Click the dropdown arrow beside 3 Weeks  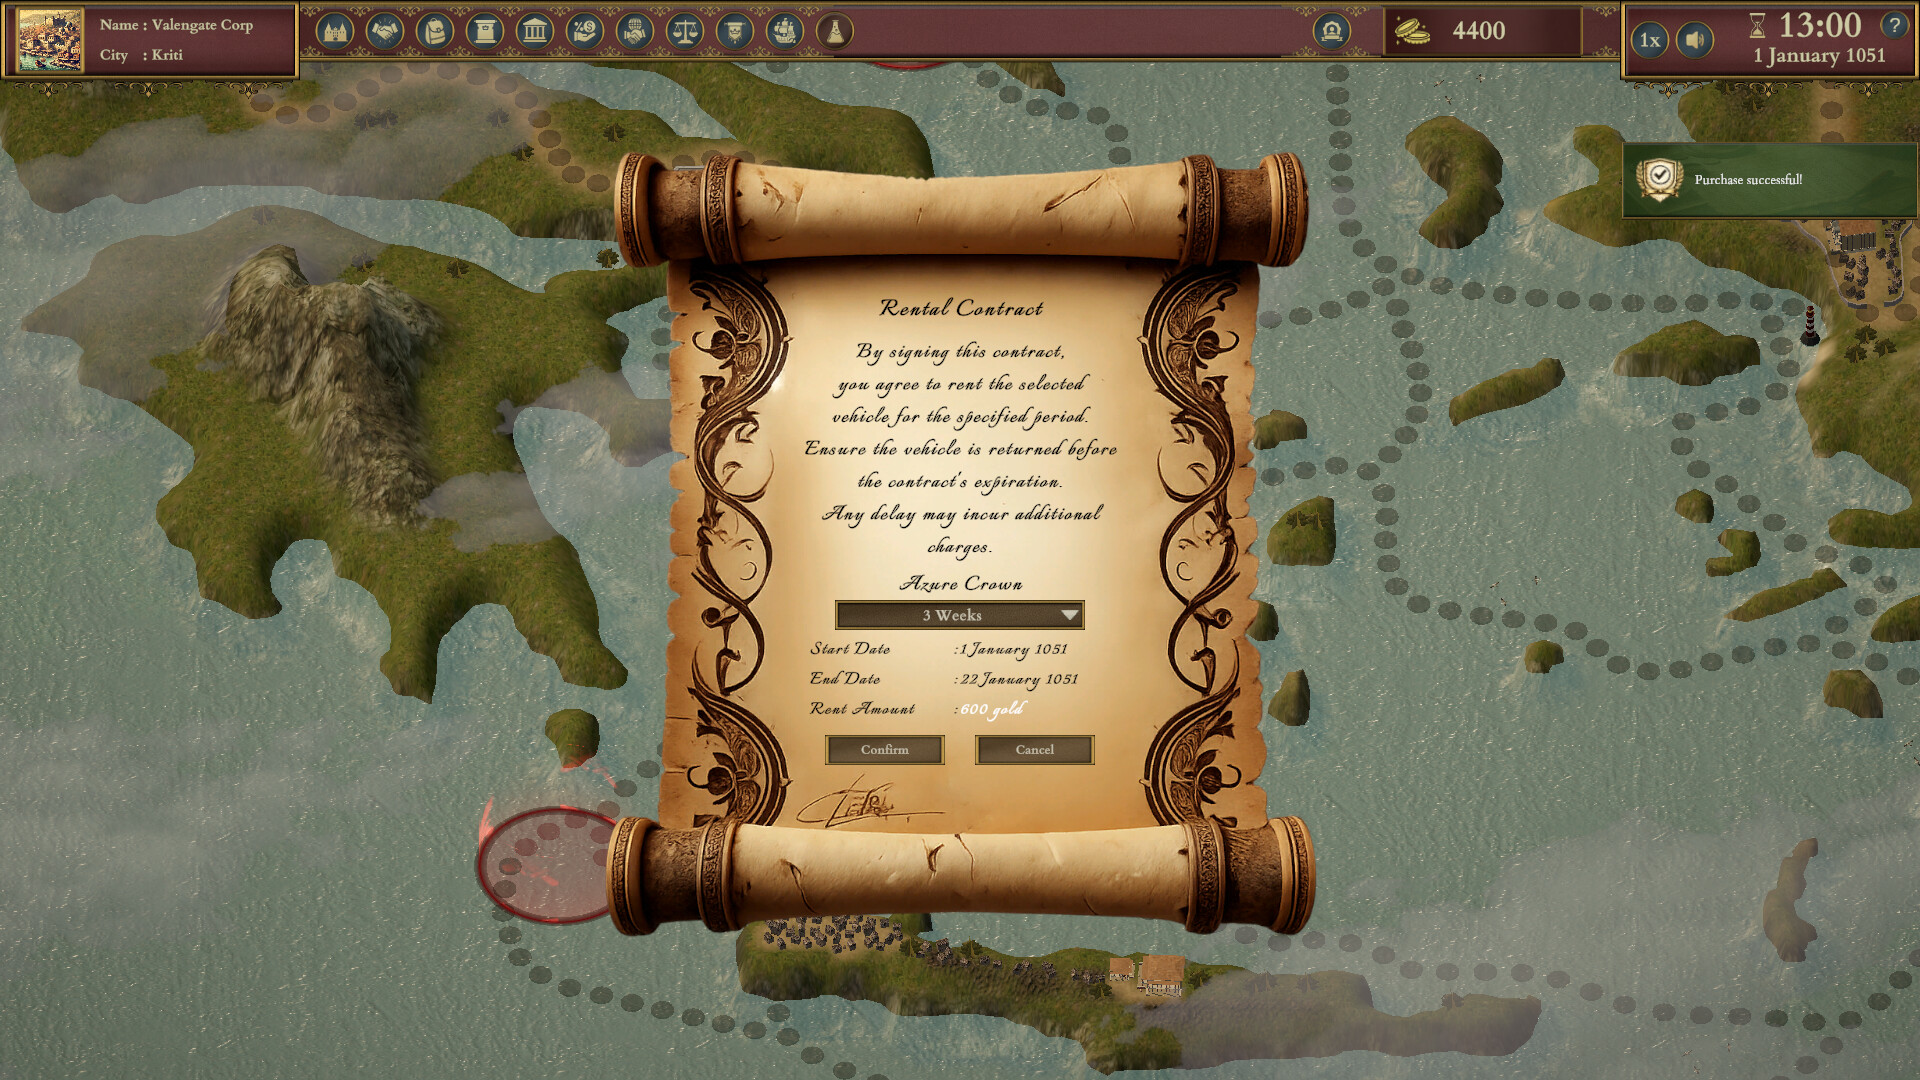1069,615
